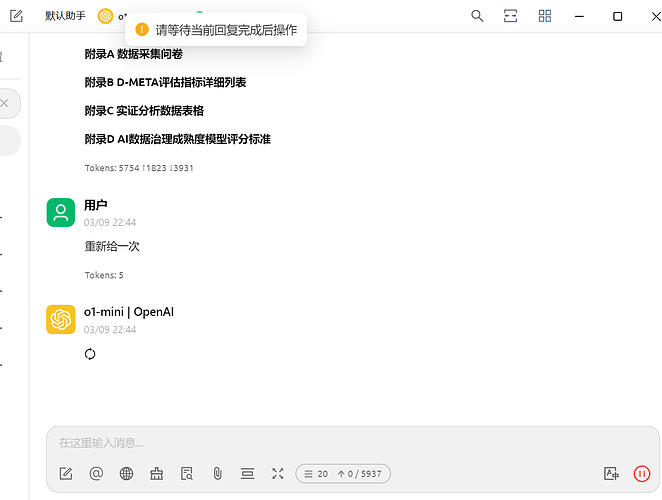The width and height of the screenshot is (662, 500).
Task: Click the 重新给一次 message text
Action: coord(112,246)
